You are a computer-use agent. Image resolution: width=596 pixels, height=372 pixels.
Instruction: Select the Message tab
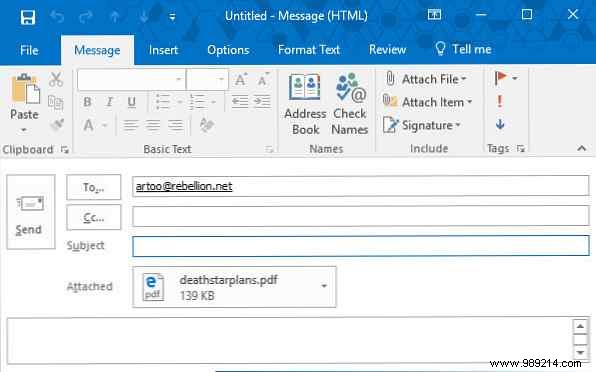pos(97,50)
